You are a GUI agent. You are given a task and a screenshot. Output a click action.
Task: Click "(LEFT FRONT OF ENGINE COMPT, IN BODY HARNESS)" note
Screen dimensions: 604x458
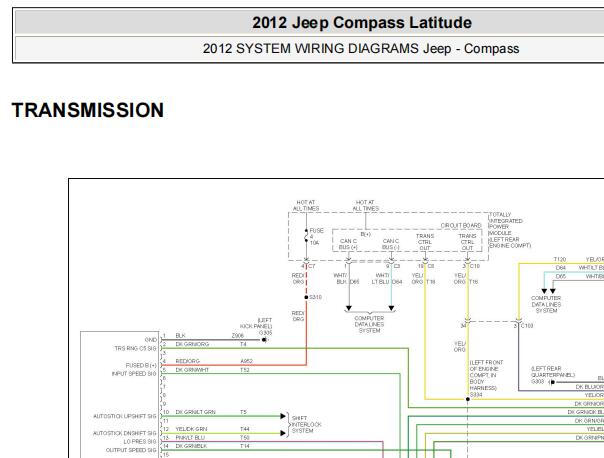(486, 375)
